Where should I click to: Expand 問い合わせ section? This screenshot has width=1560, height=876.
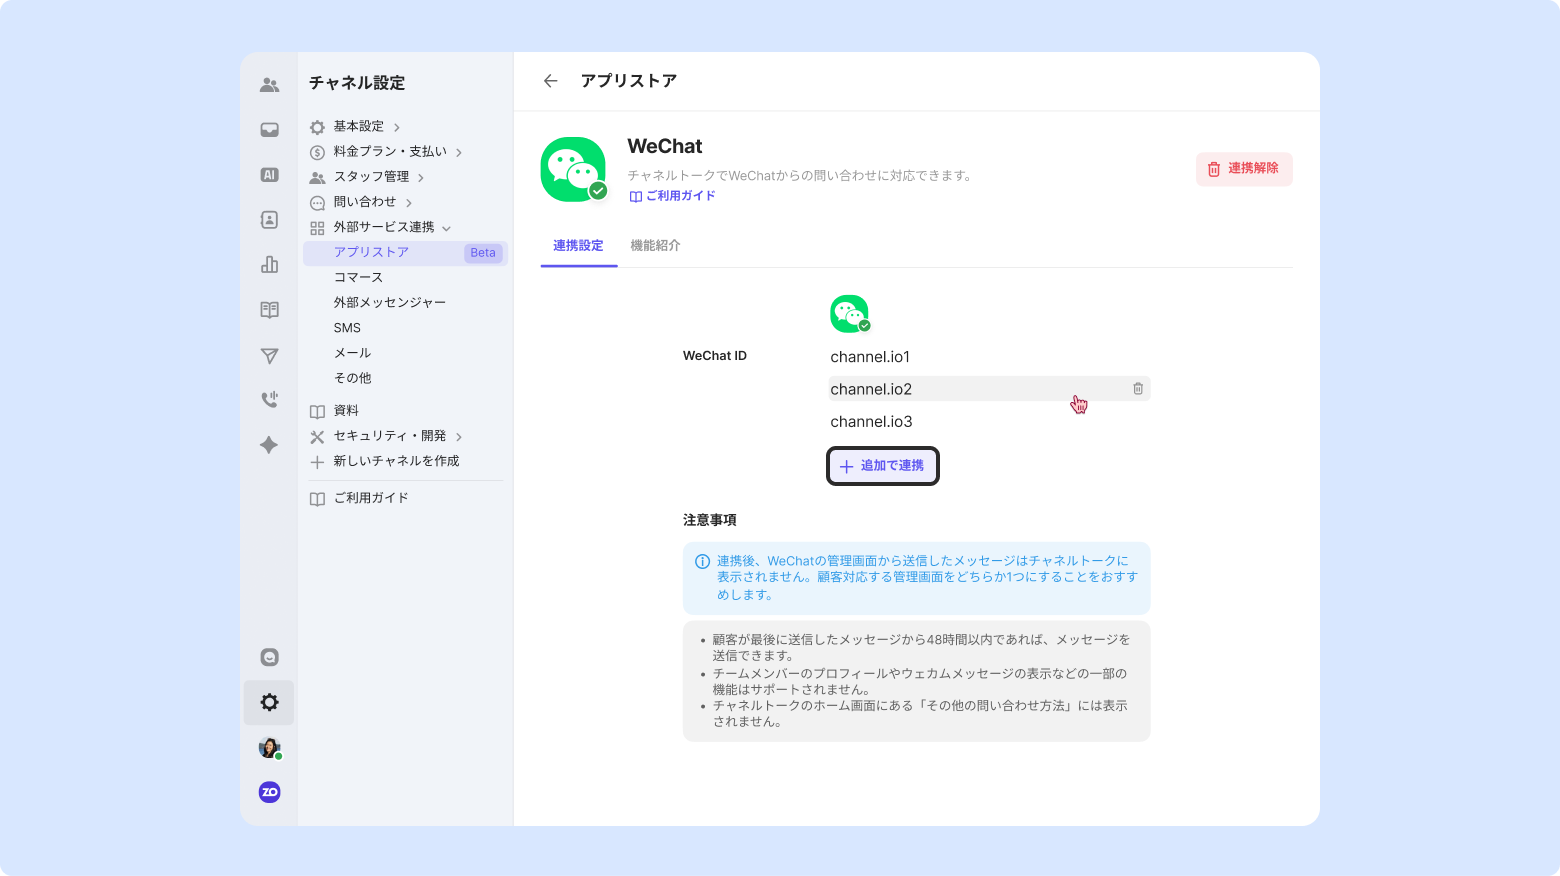click(x=361, y=202)
